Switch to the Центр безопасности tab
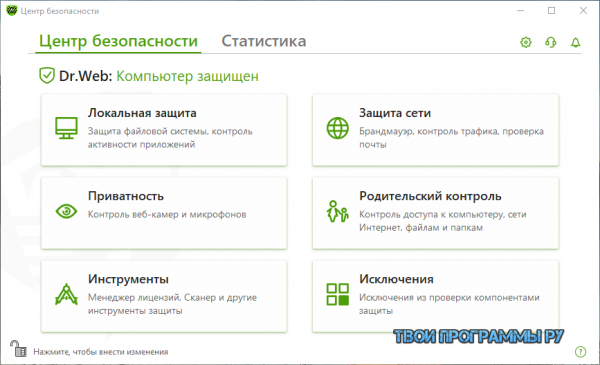 [x=118, y=41]
